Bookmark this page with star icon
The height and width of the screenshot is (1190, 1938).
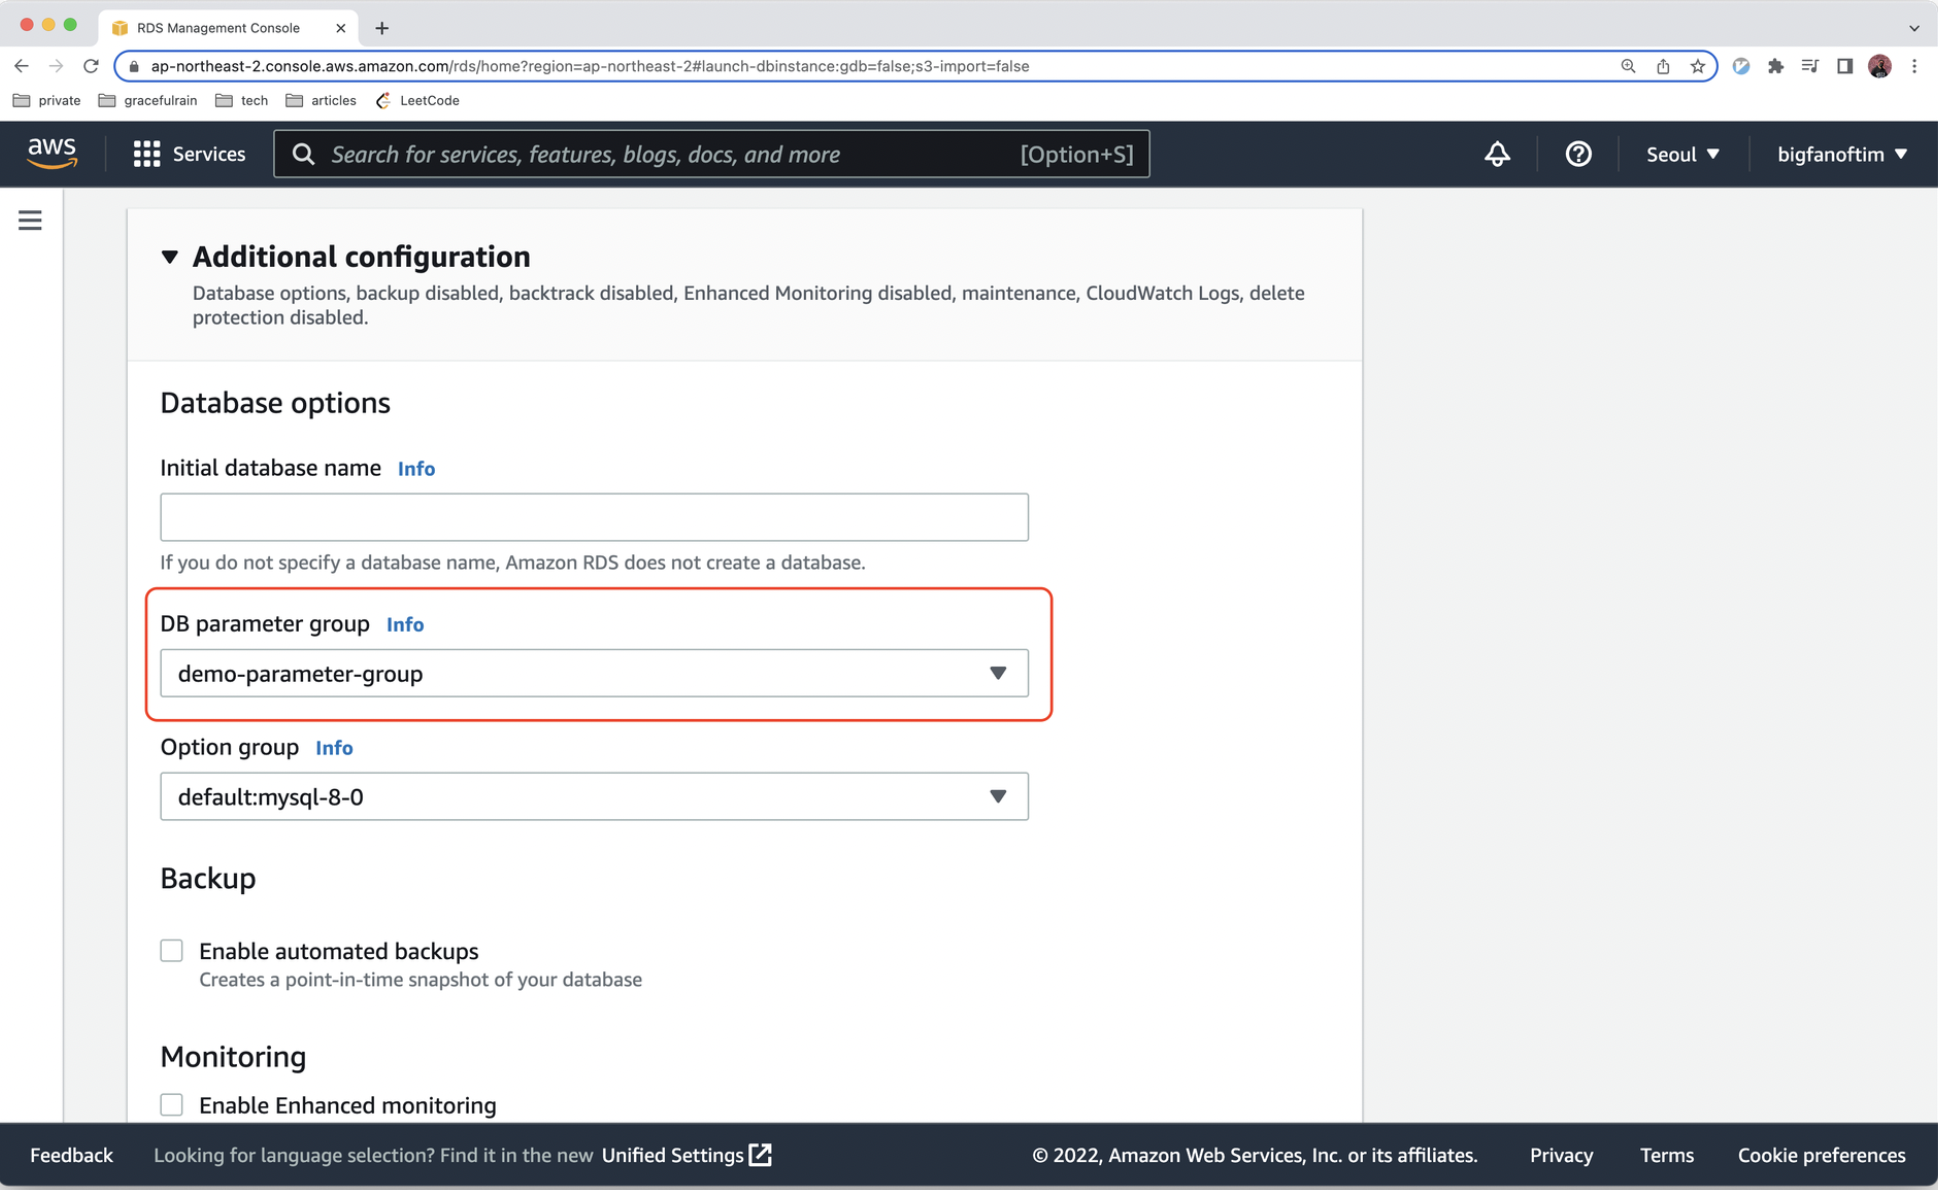[x=1697, y=66]
